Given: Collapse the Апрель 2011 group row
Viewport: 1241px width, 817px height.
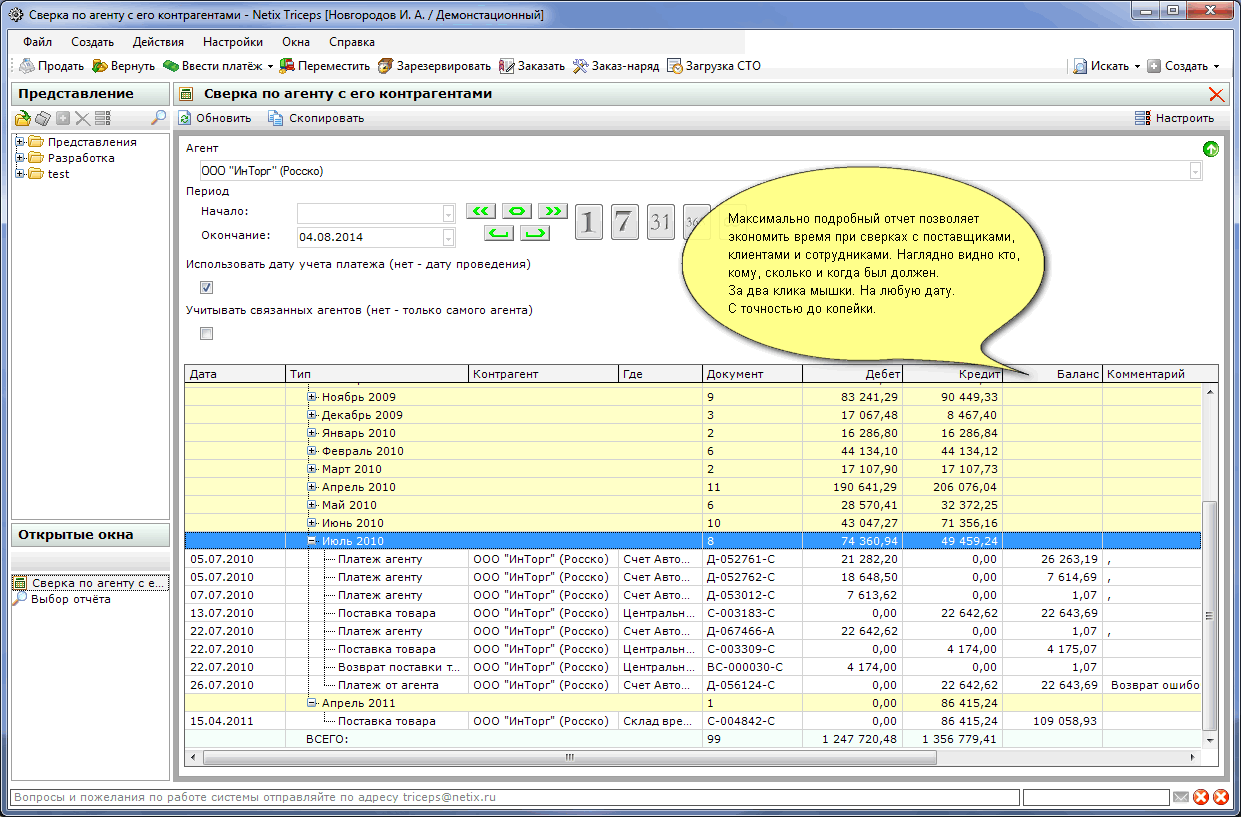Looking at the screenshot, I should pos(313,703).
